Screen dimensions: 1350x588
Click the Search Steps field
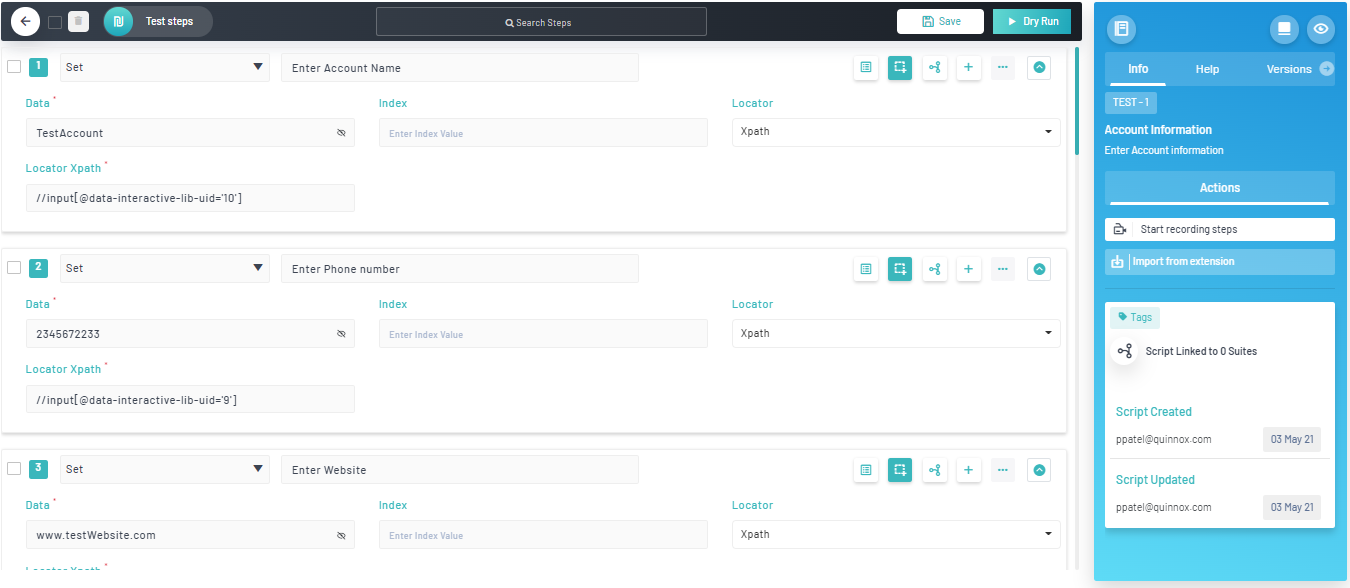(x=540, y=21)
